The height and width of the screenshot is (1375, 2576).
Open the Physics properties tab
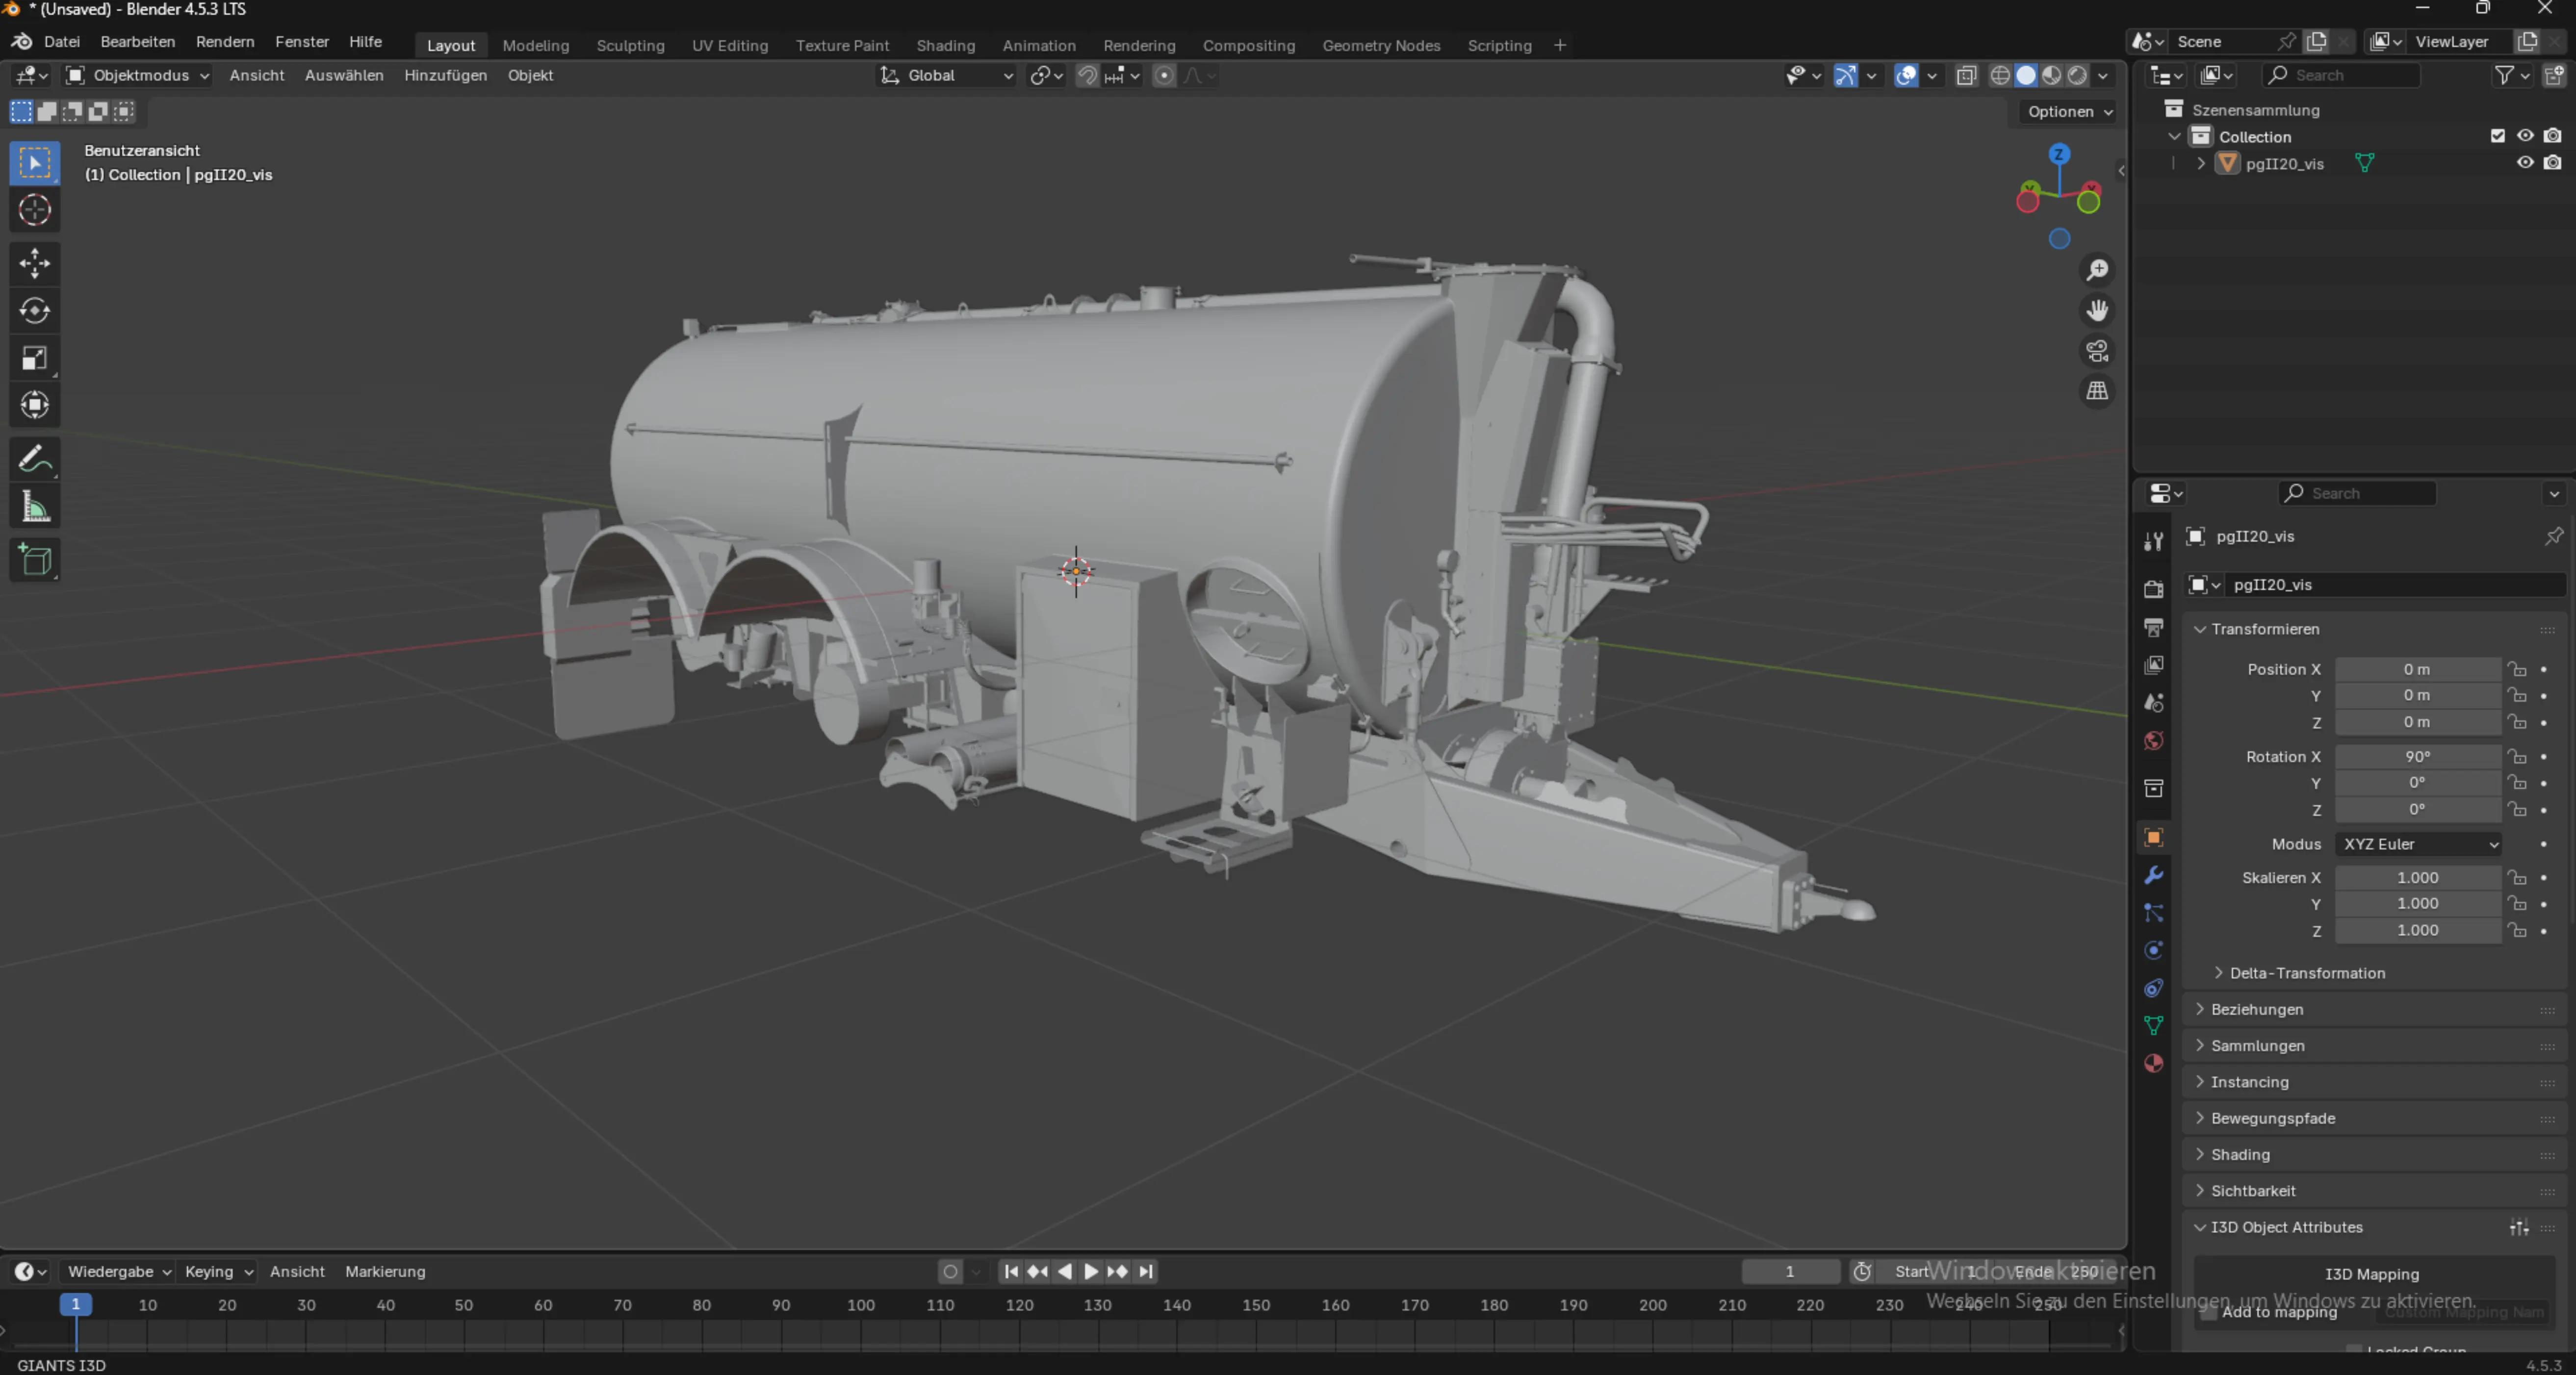(2154, 950)
